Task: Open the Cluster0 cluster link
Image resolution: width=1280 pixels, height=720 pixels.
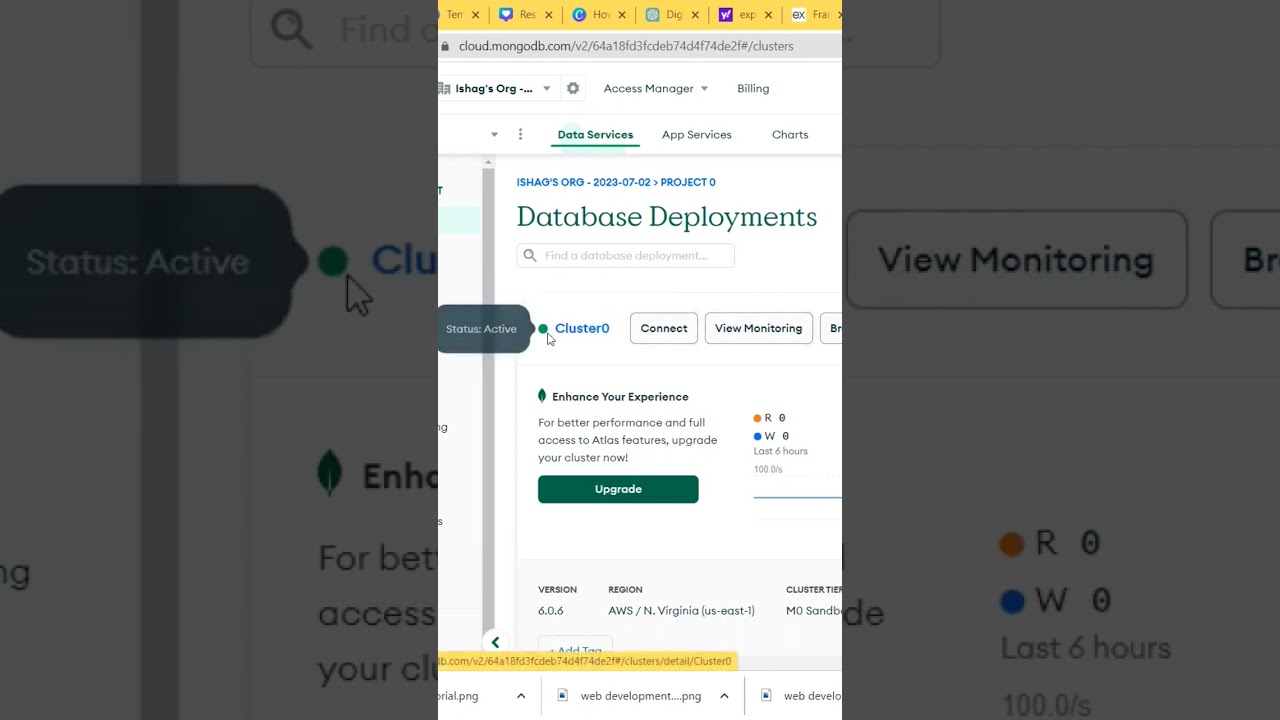Action: tap(582, 328)
